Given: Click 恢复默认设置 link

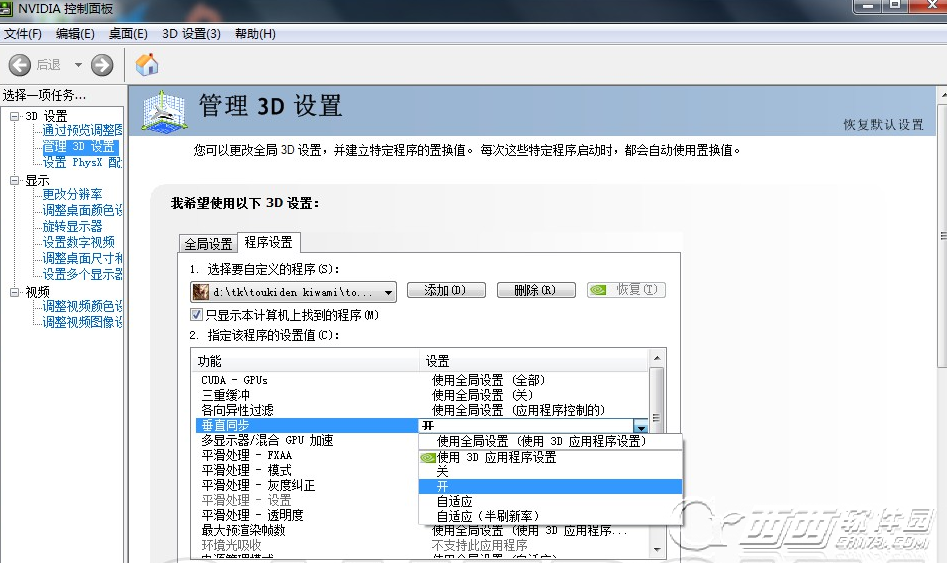Looking at the screenshot, I should 883,124.
